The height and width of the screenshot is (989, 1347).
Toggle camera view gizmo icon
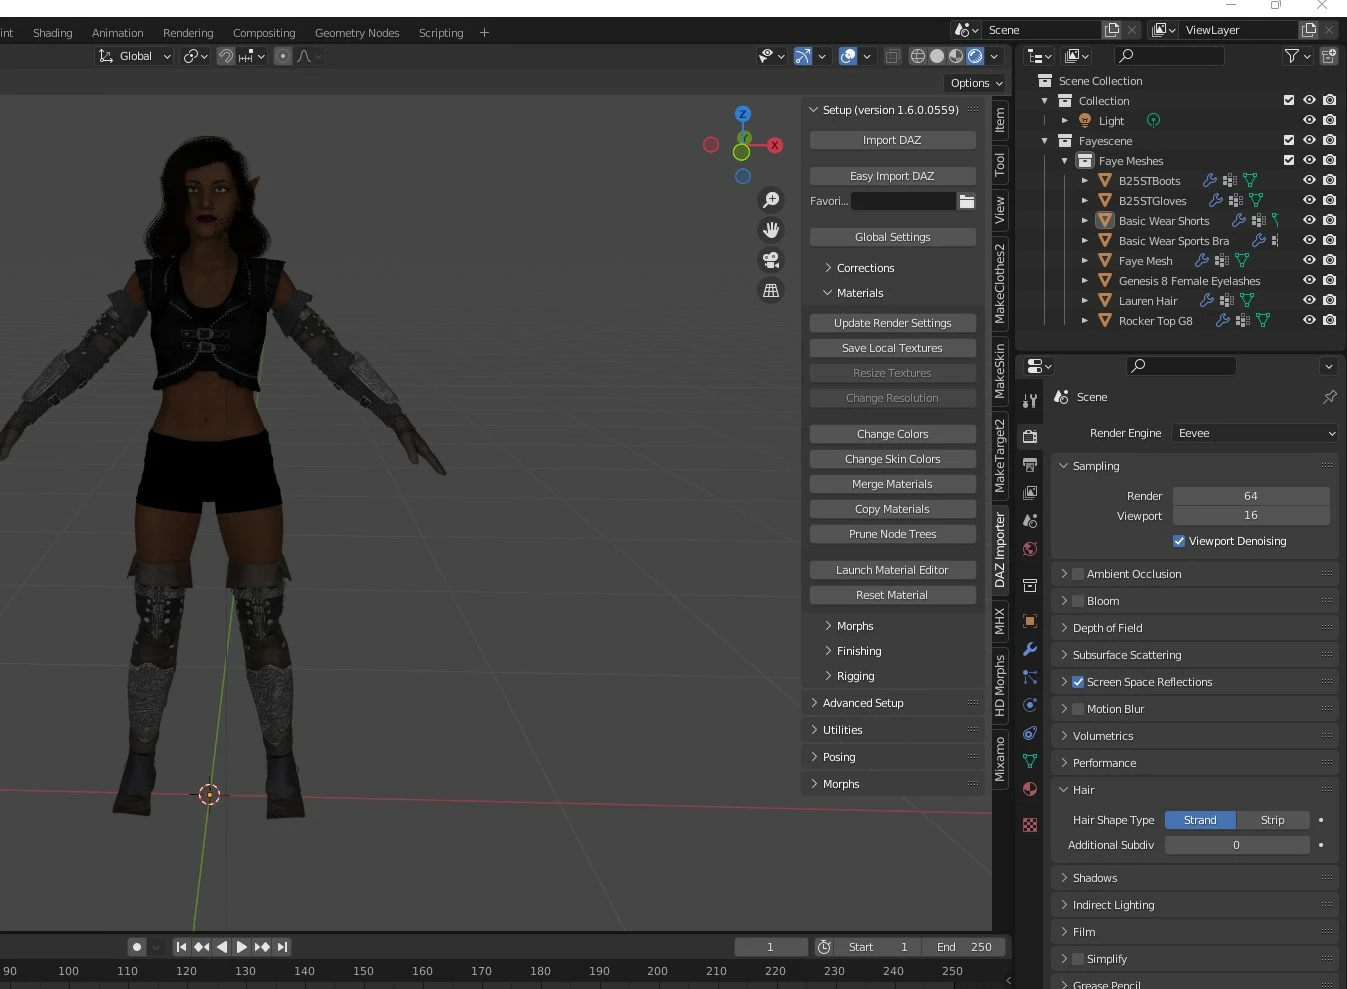pos(771,260)
